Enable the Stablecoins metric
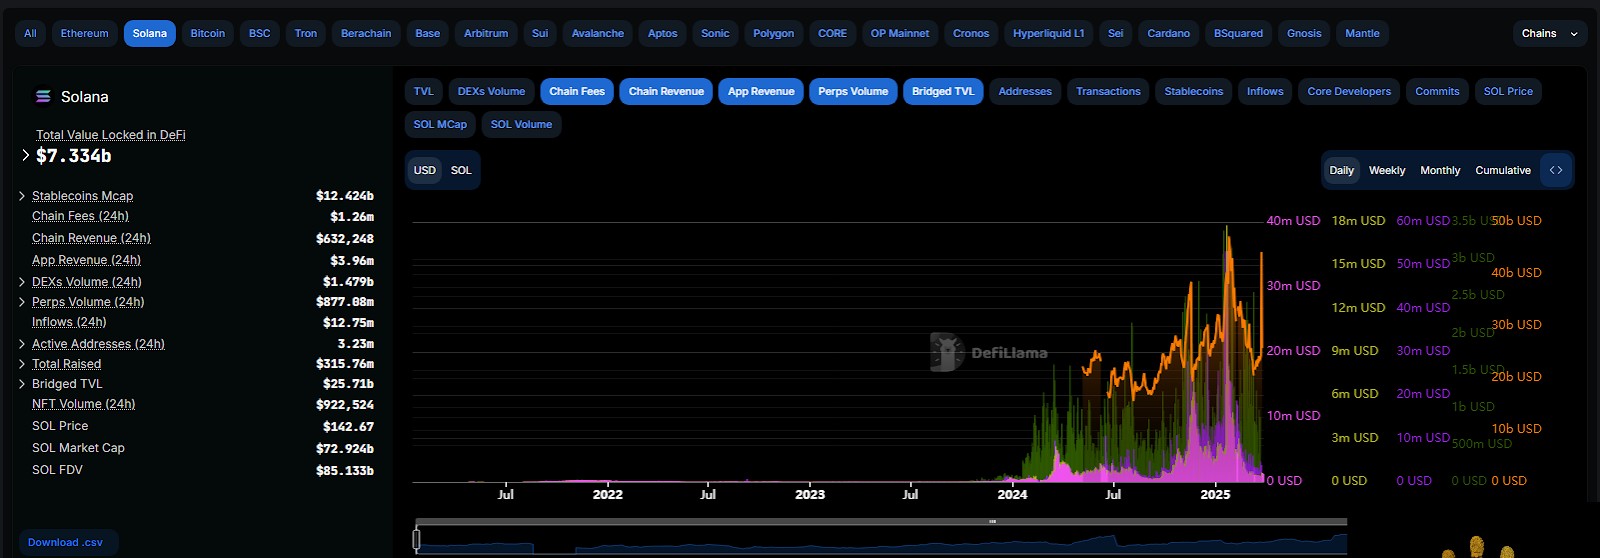 click(1194, 91)
